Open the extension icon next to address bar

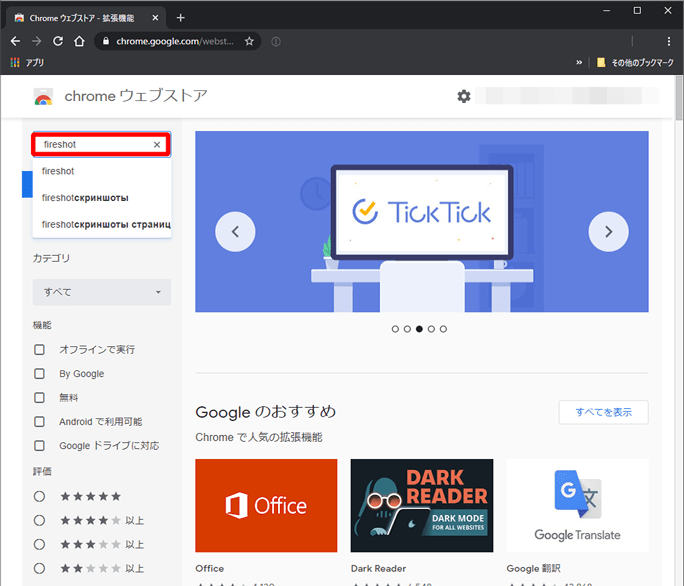click(x=276, y=41)
